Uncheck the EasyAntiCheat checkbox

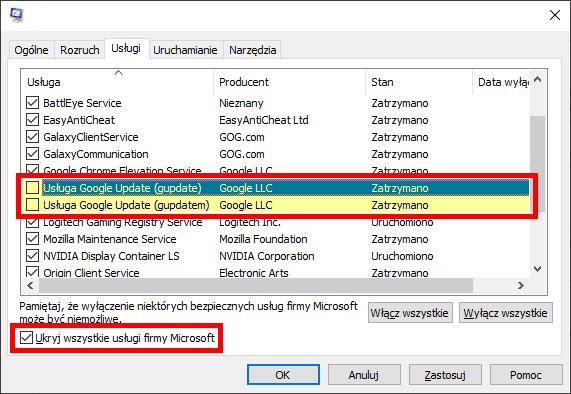[x=32, y=120]
